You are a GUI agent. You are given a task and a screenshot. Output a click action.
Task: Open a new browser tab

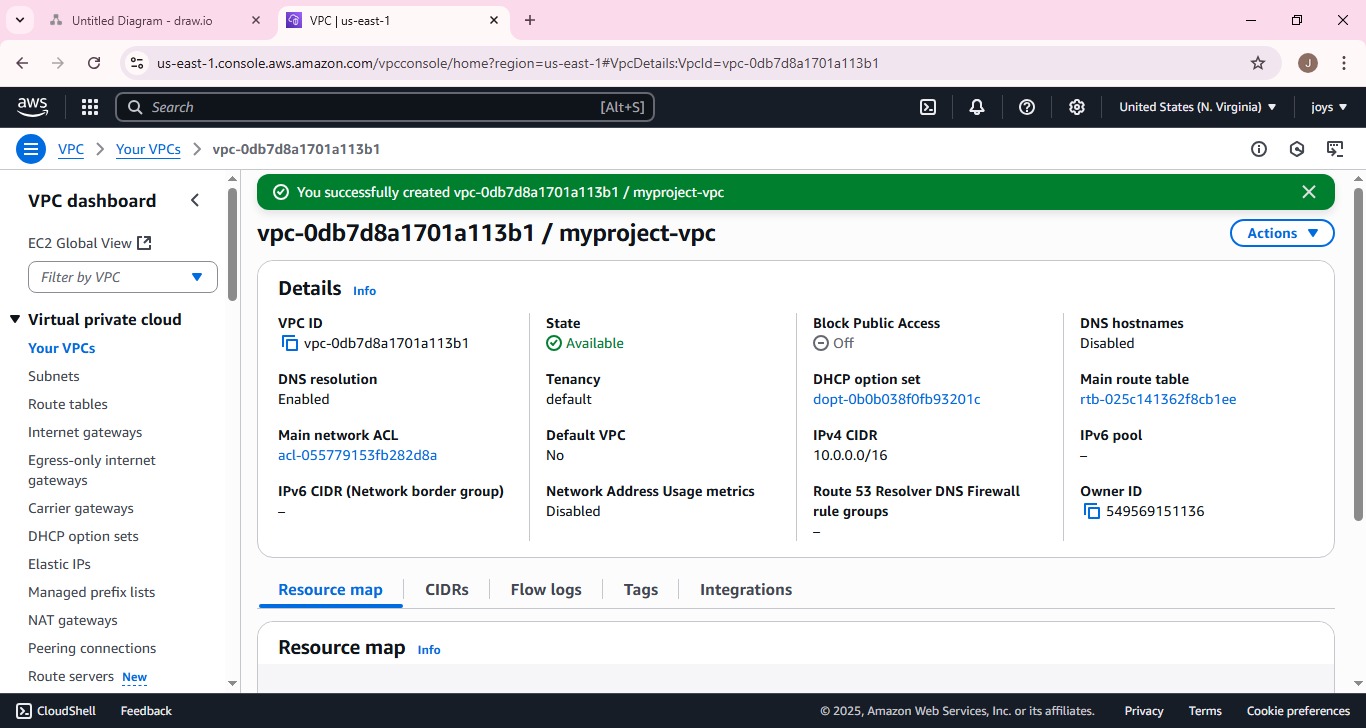[x=530, y=20]
